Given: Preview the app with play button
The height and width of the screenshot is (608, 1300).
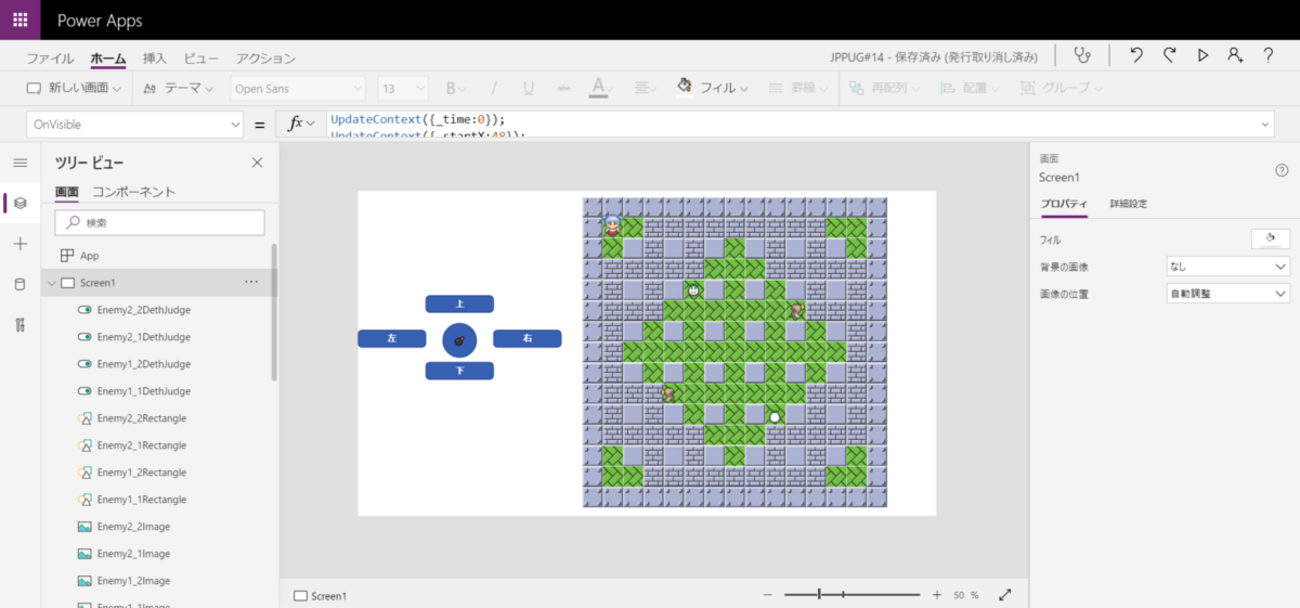Looking at the screenshot, I should click(x=1203, y=56).
